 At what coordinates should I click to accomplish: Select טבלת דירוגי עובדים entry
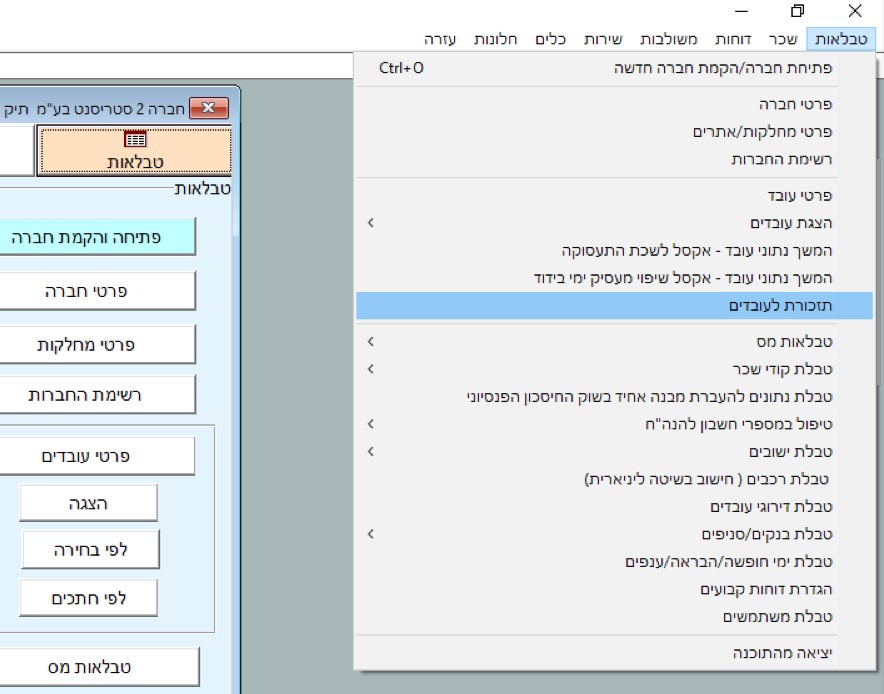(x=615, y=507)
